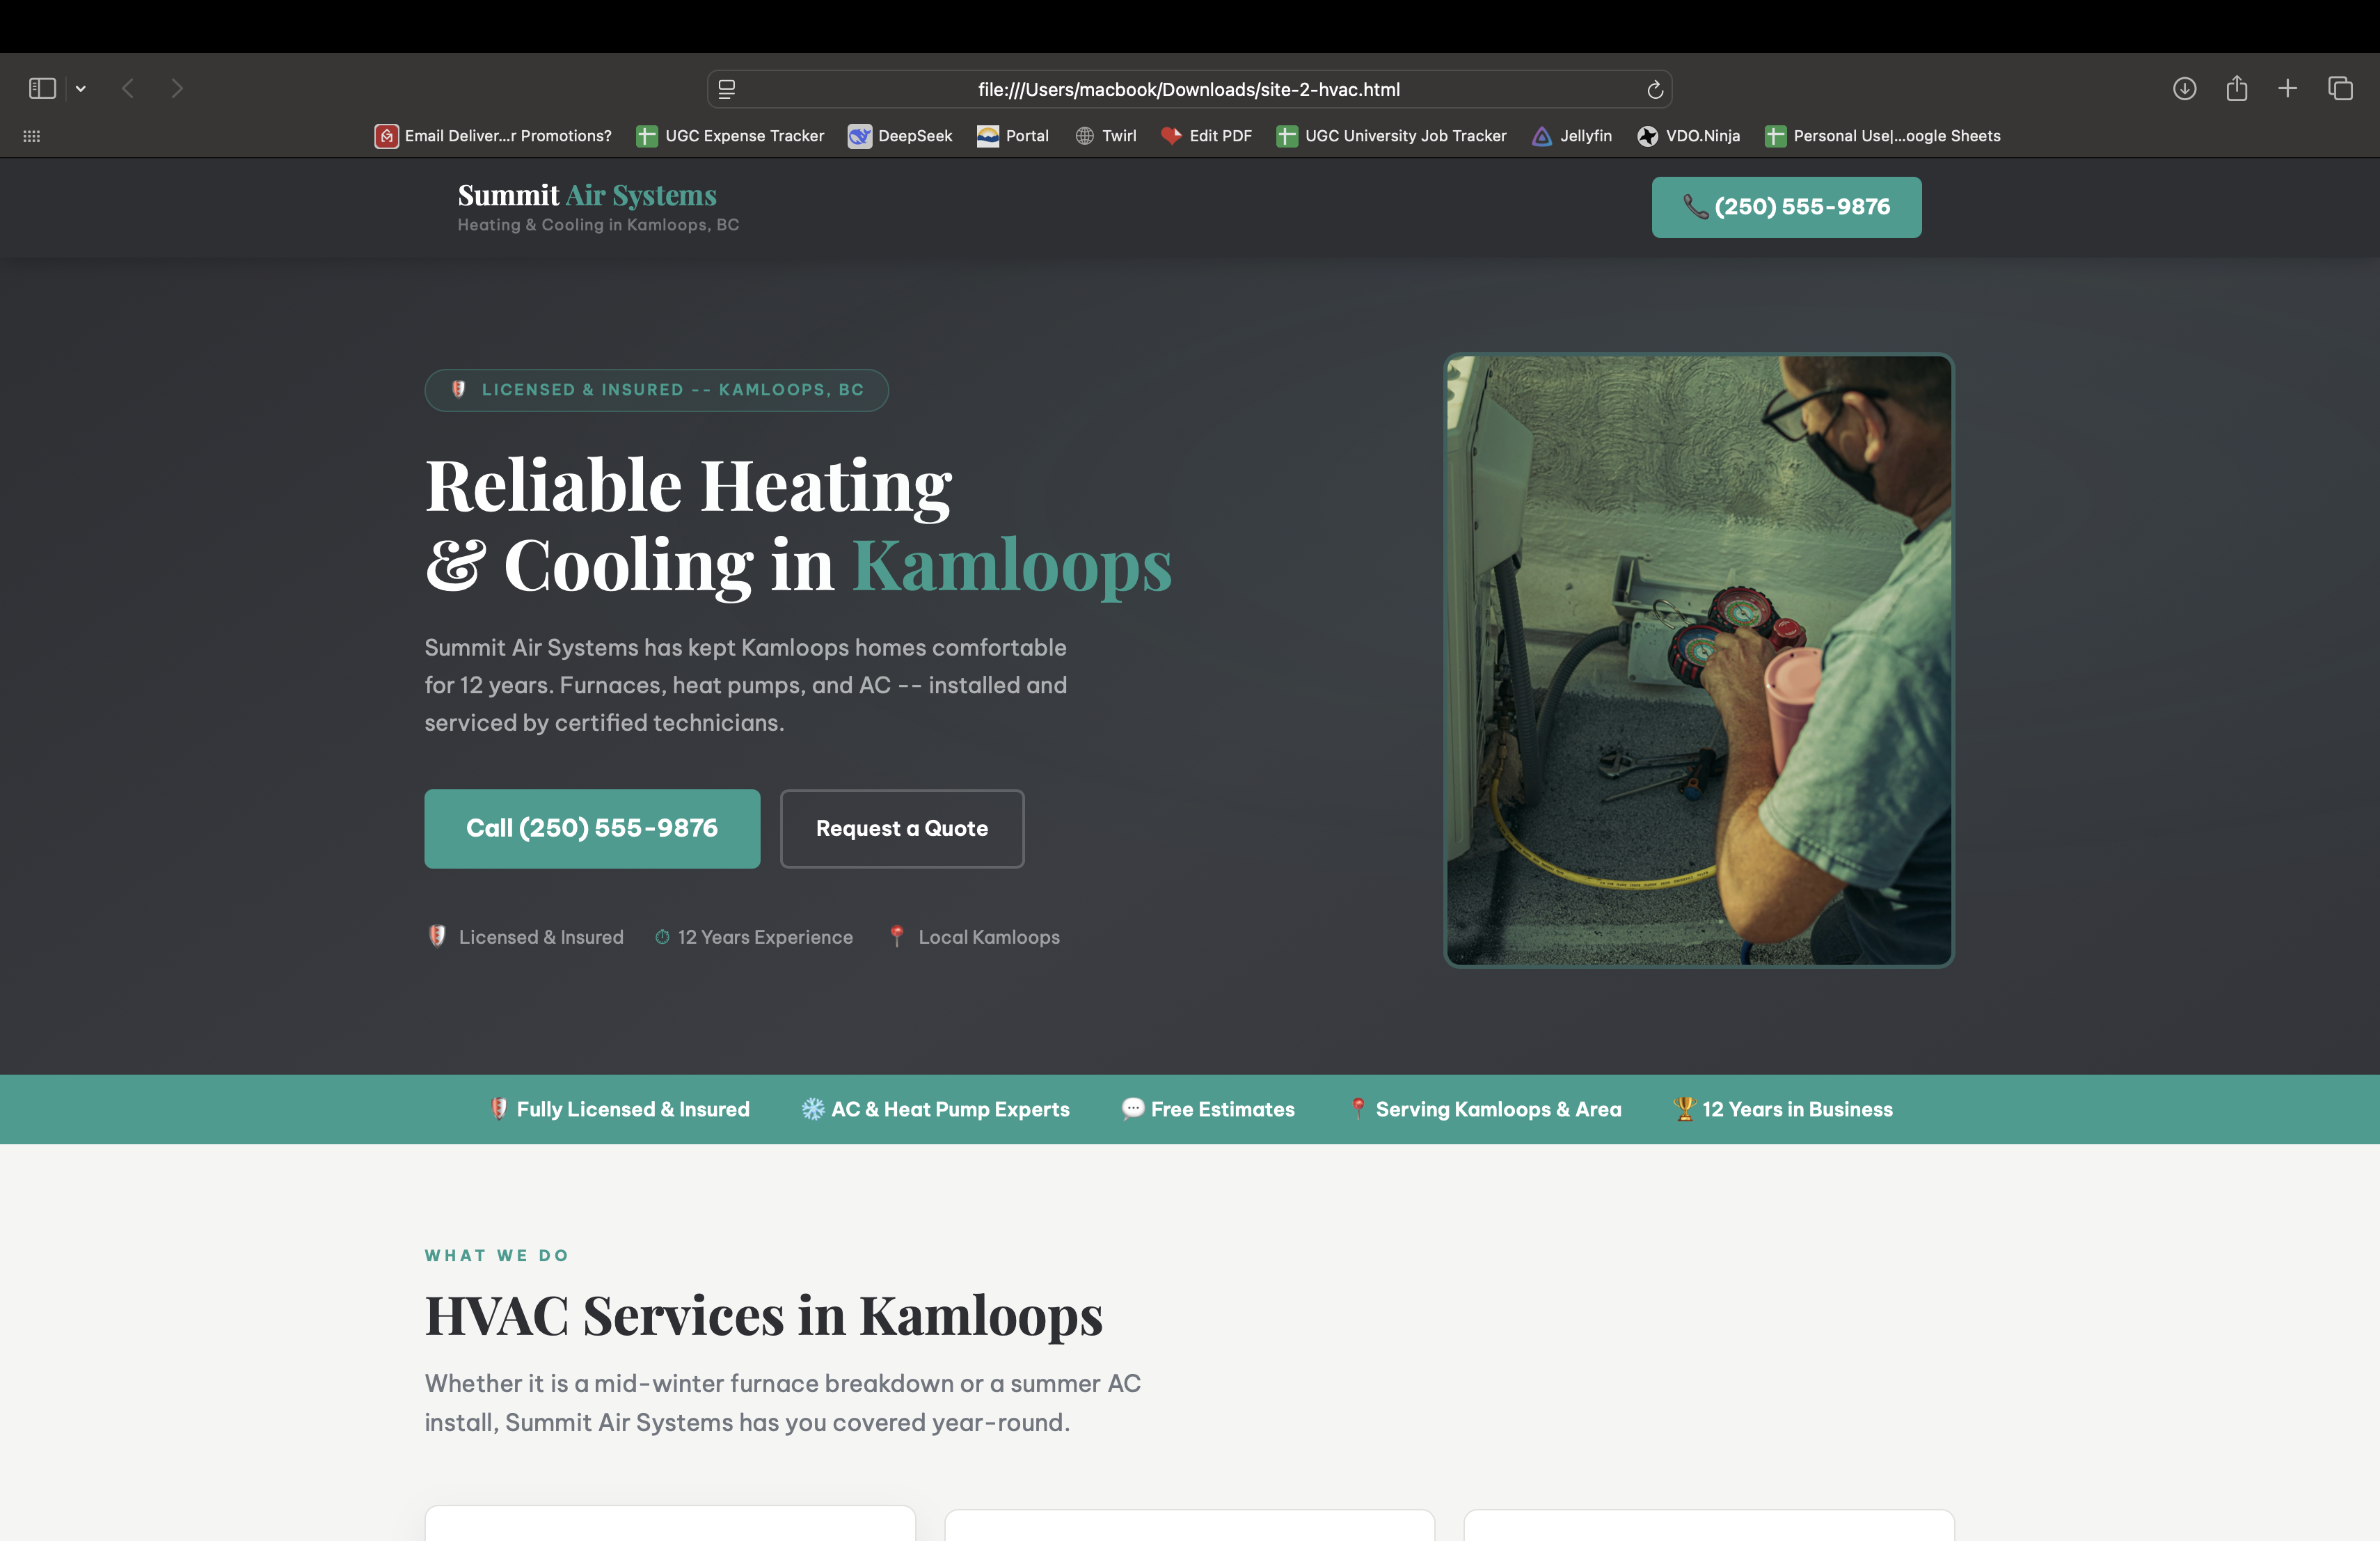Open the VDO.Ninja bookmark
Viewport: 2380px width, 1541px height.
click(x=1689, y=136)
